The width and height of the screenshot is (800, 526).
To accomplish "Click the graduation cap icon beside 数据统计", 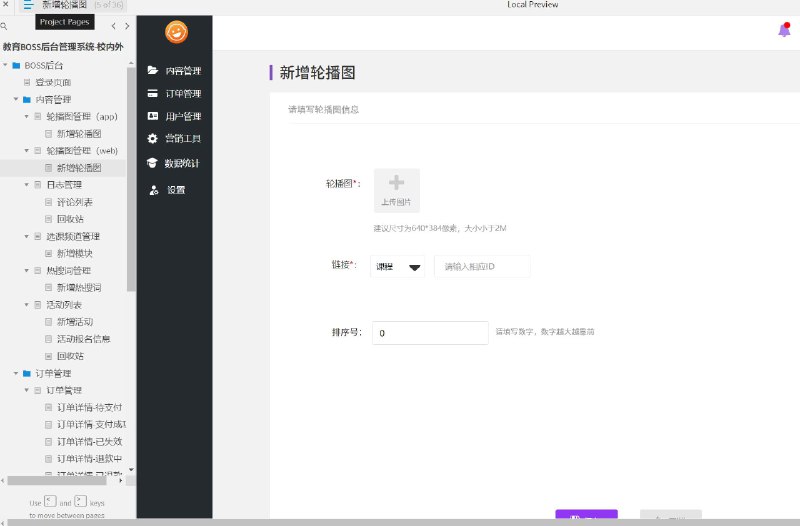I will tap(152, 163).
